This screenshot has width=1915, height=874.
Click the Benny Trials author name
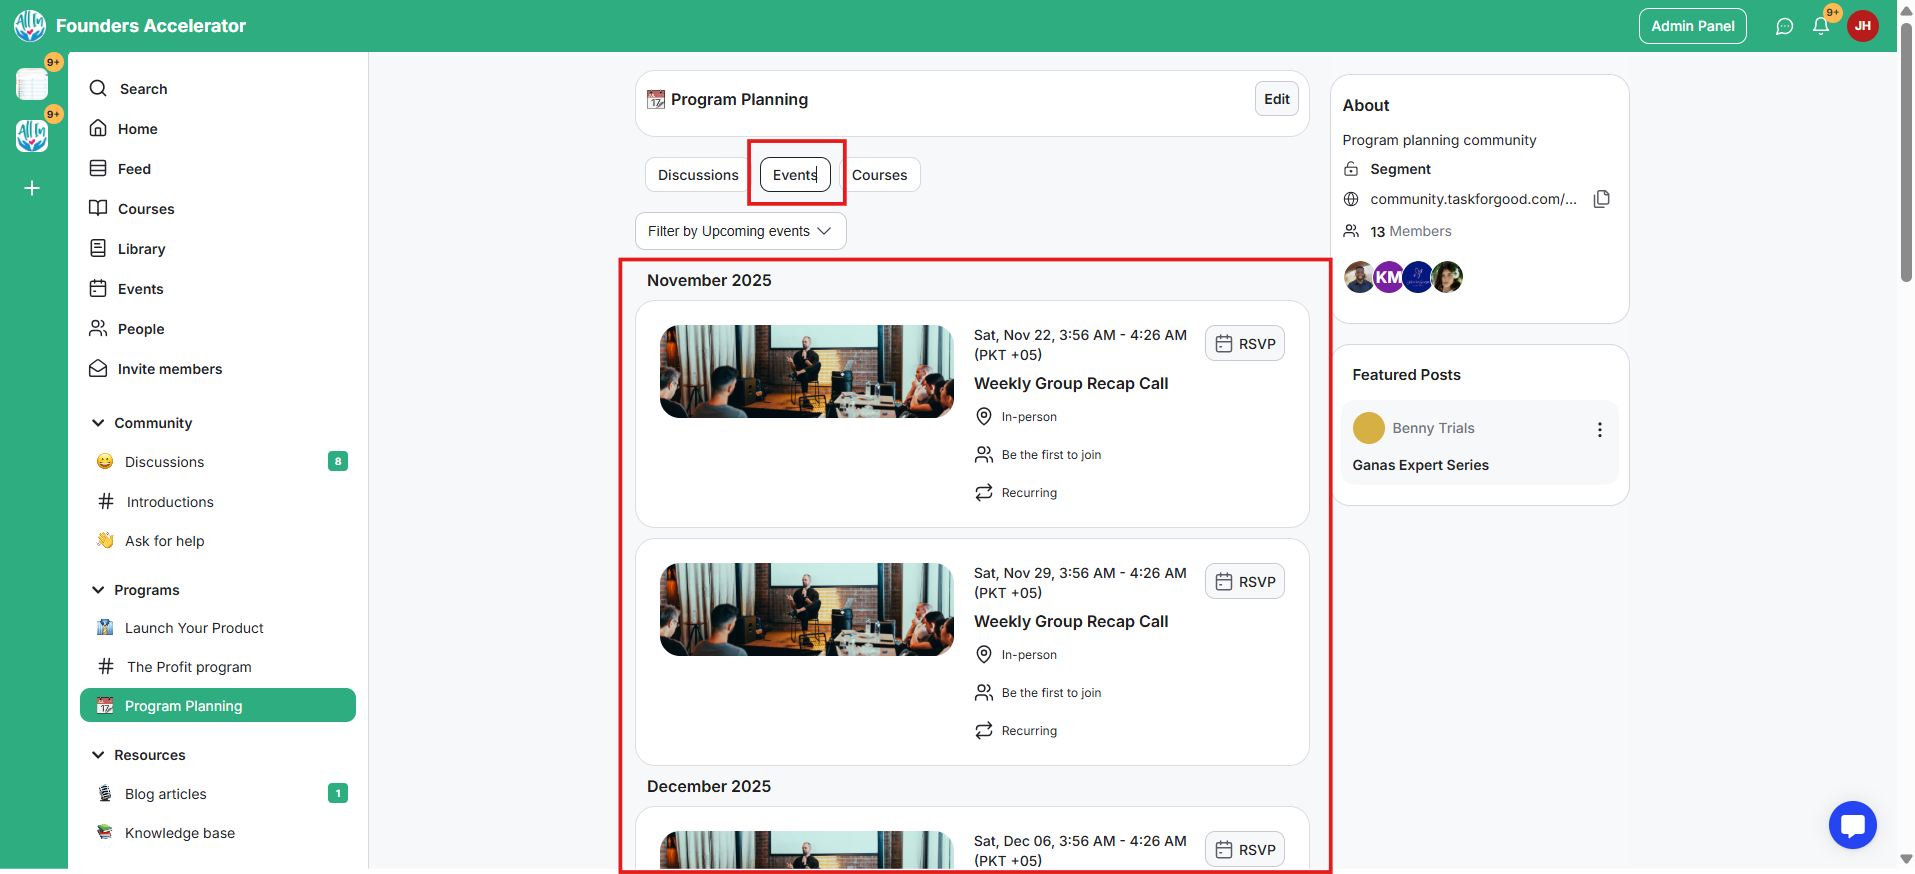pyautogui.click(x=1433, y=428)
